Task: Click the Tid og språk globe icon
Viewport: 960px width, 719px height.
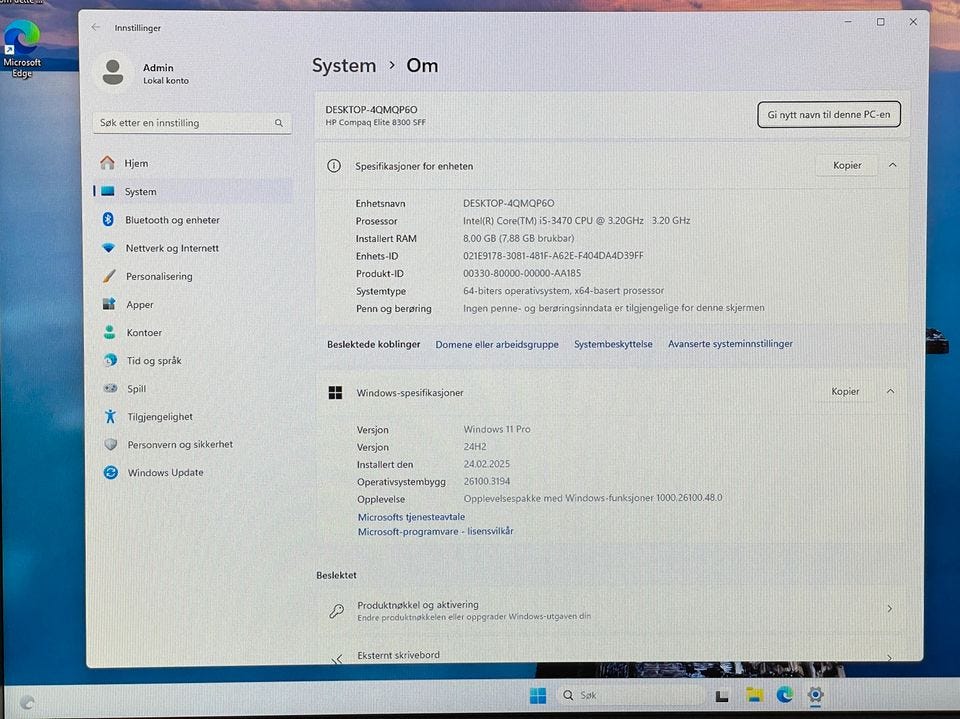Action: point(110,360)
